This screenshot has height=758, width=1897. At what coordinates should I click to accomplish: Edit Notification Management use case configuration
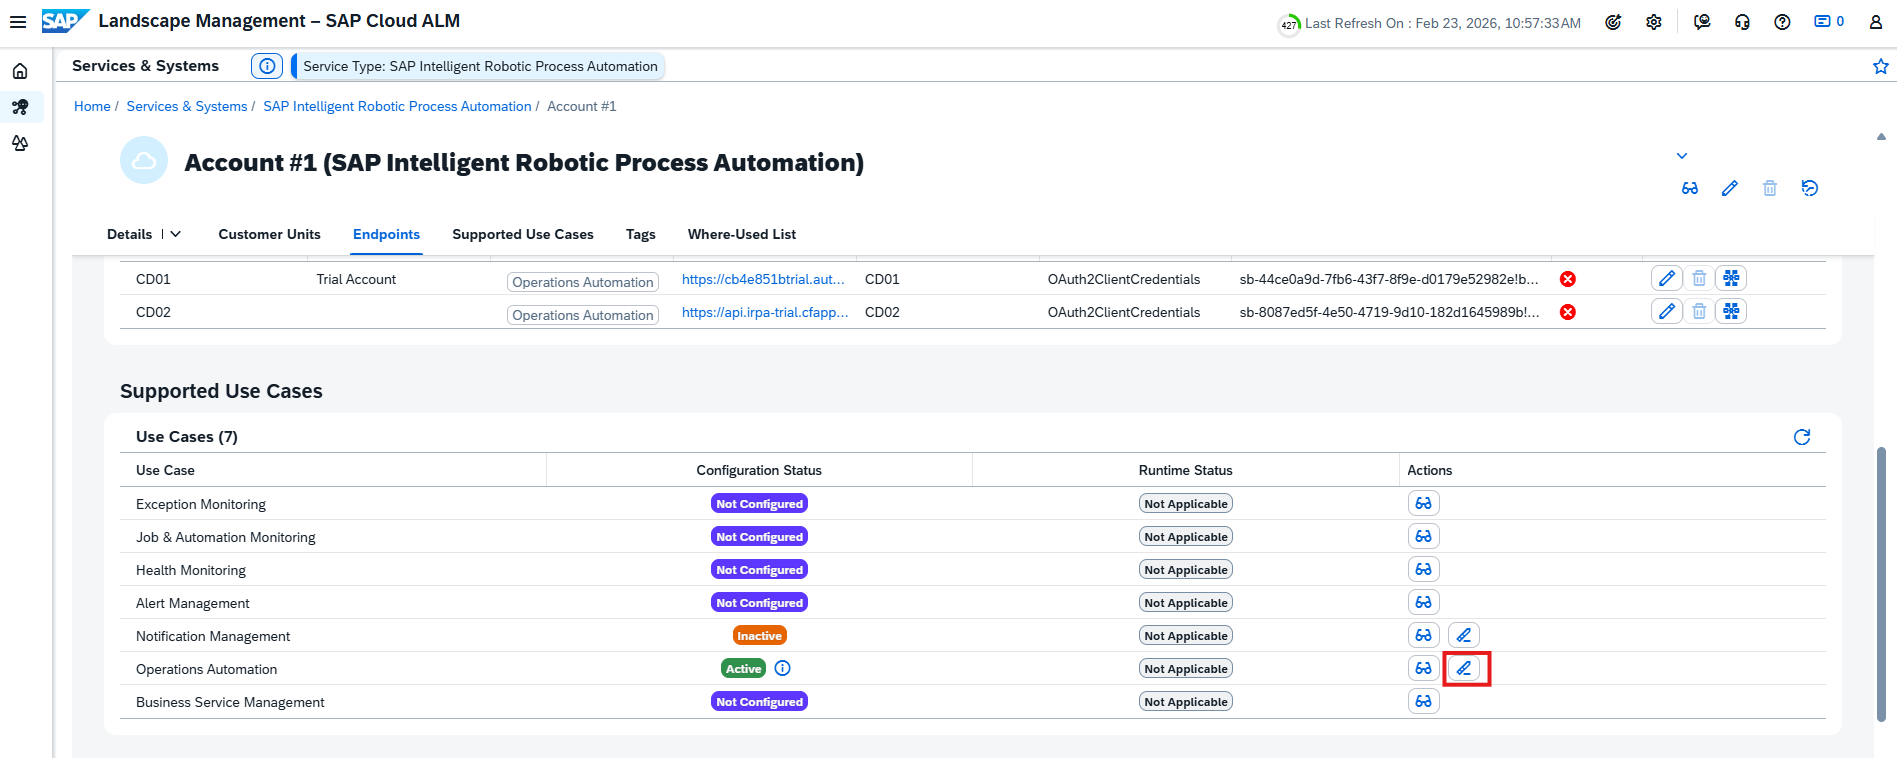coord(1463,636)
